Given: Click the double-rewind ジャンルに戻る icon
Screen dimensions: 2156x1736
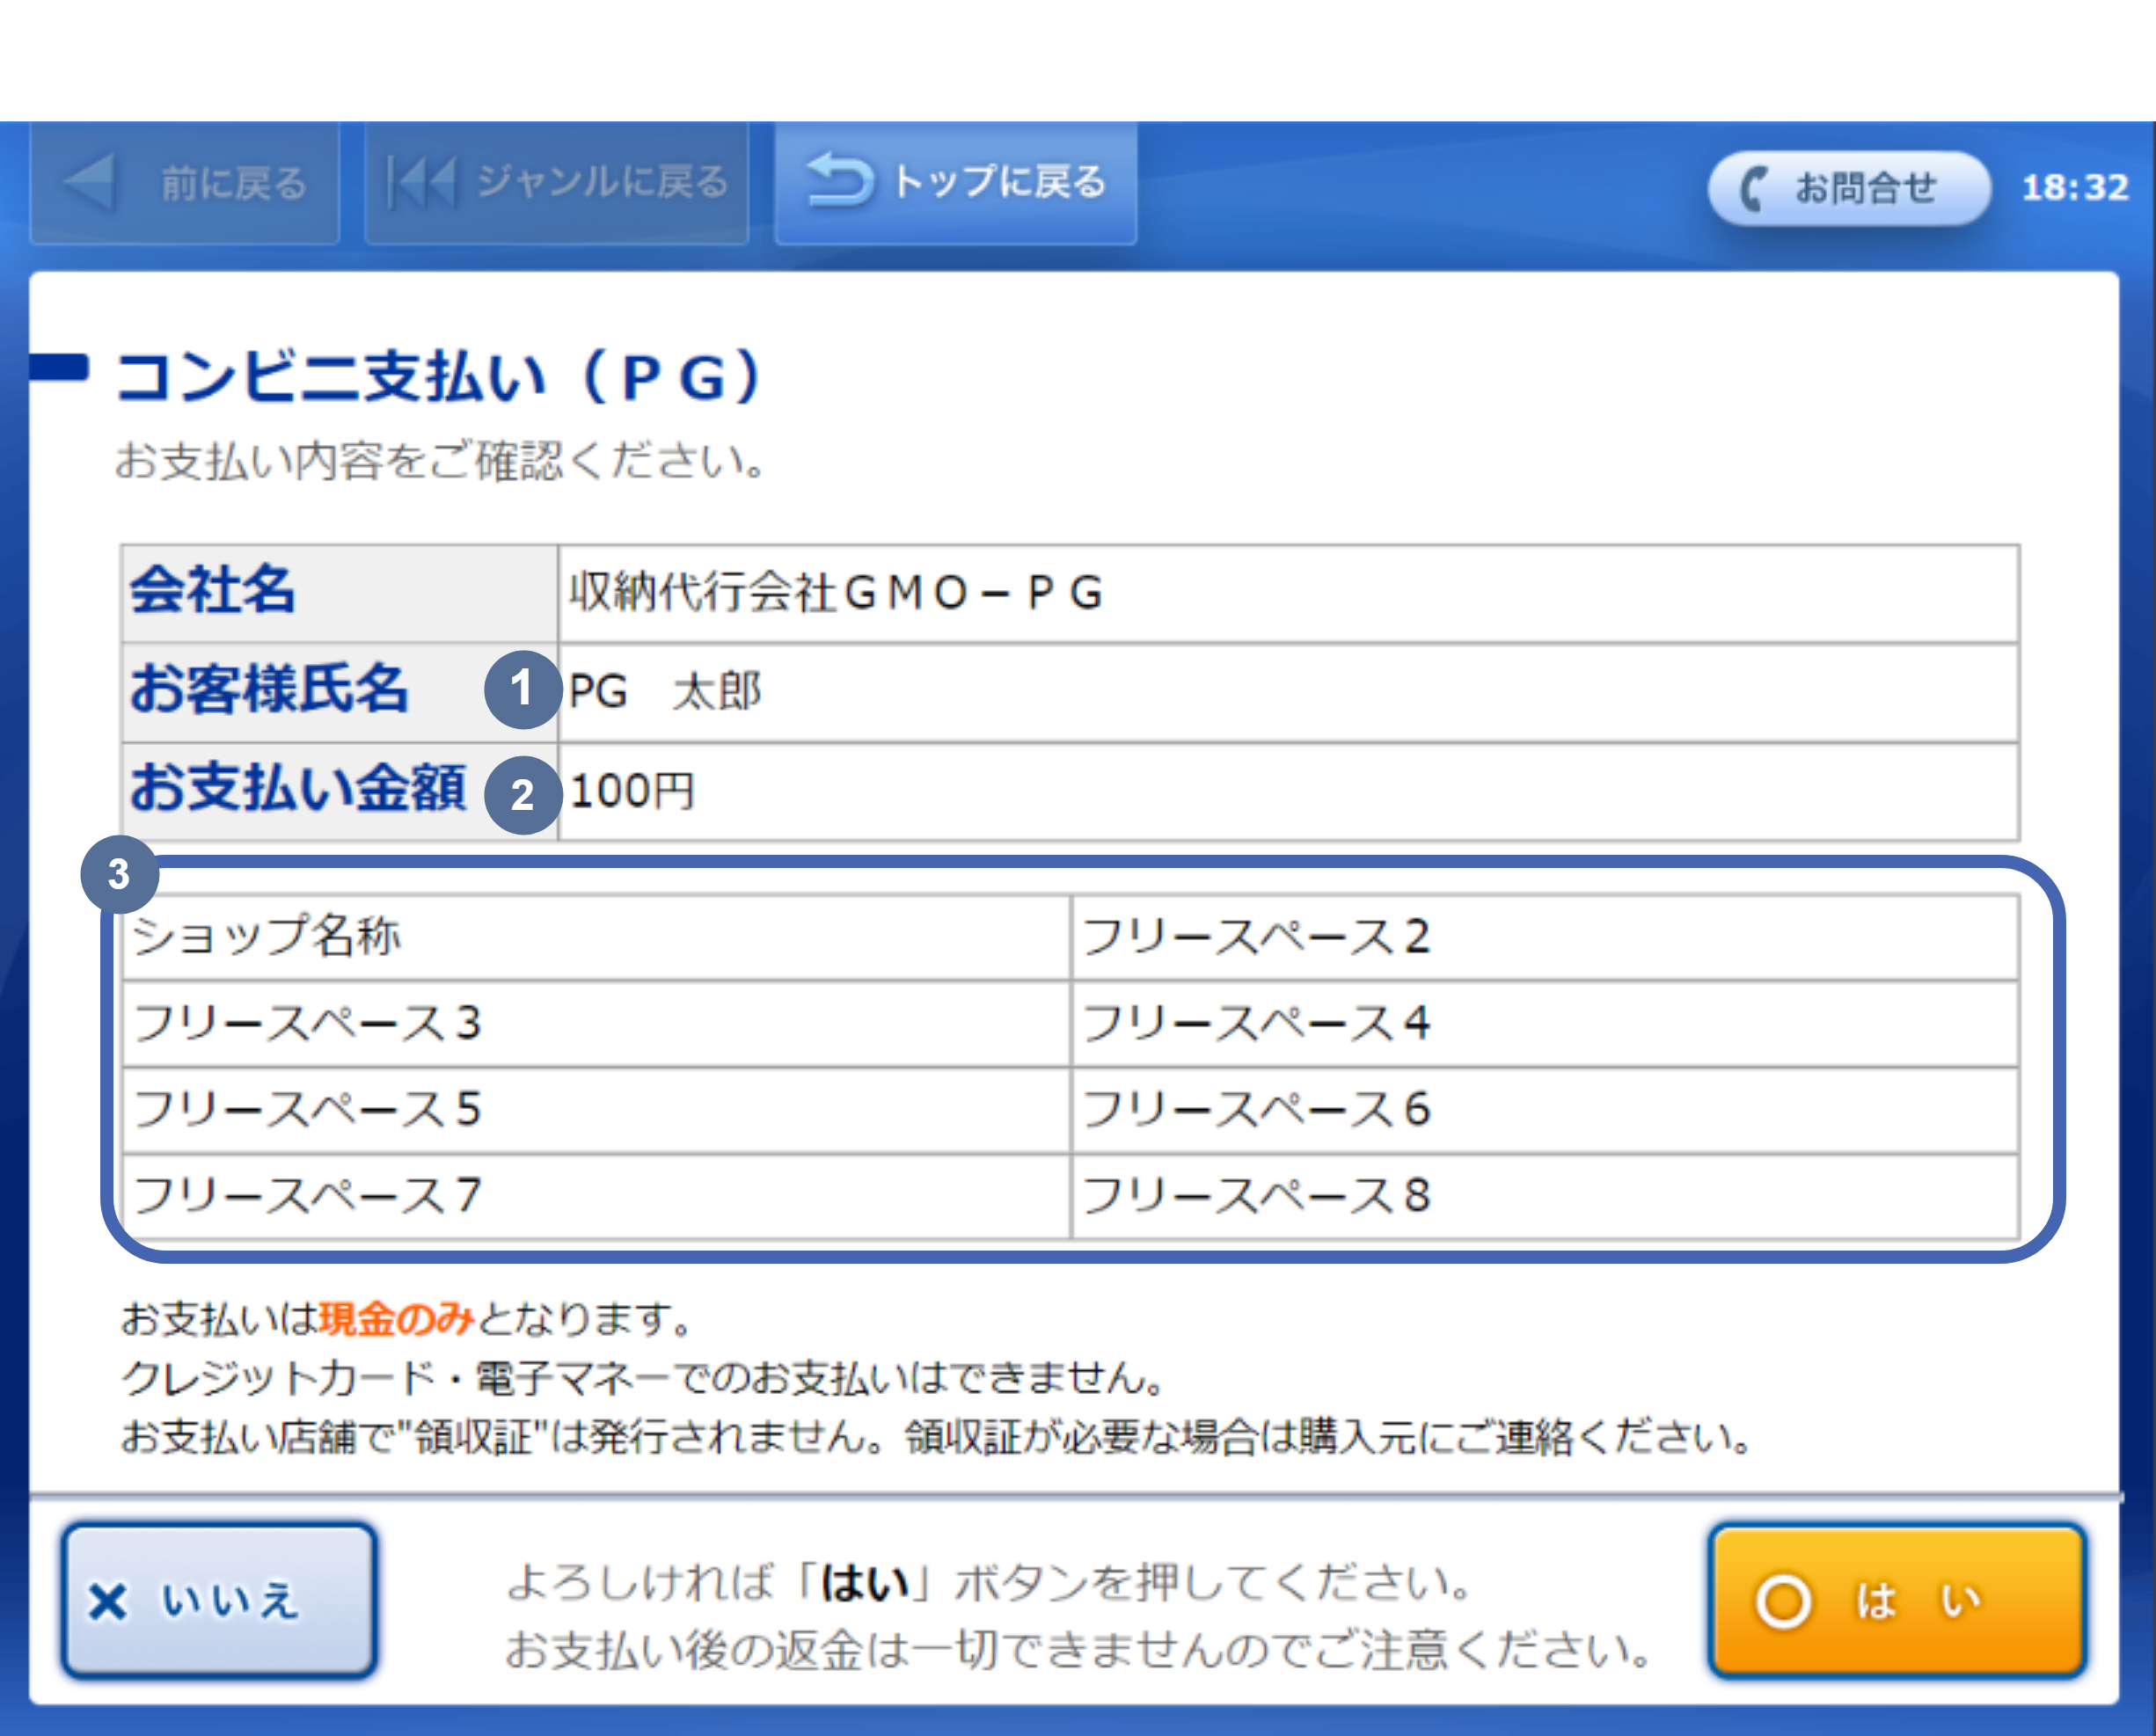Looking at the screenshot, I should click(422, 183).
